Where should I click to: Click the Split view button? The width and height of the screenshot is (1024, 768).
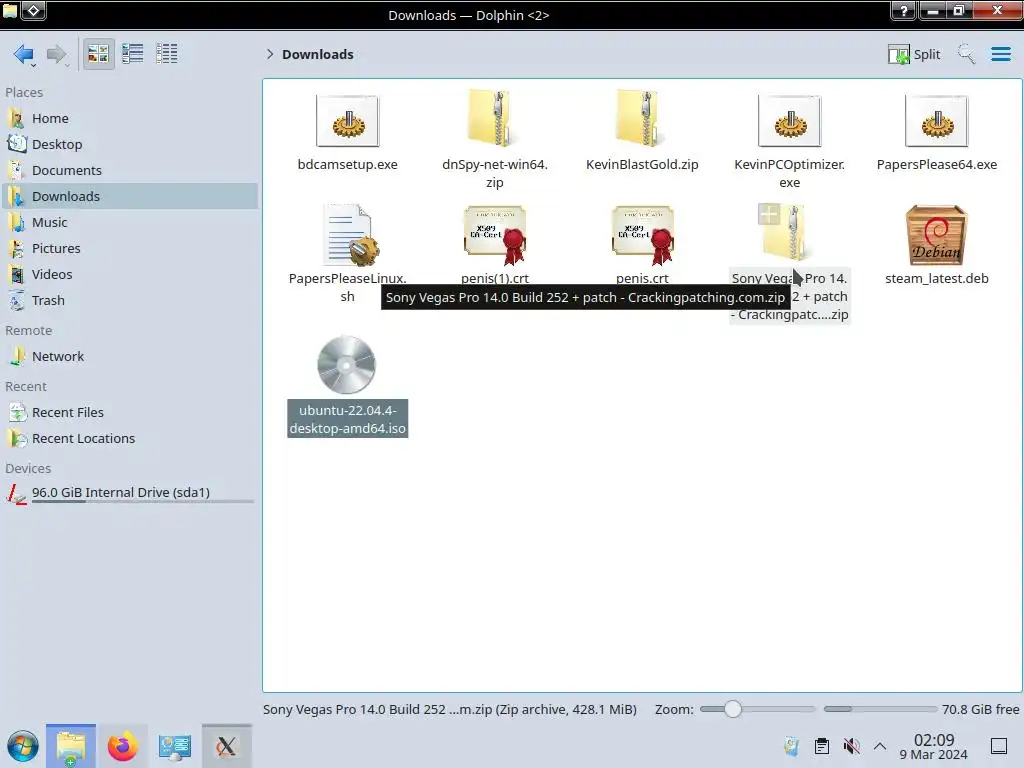click(914, 54)
